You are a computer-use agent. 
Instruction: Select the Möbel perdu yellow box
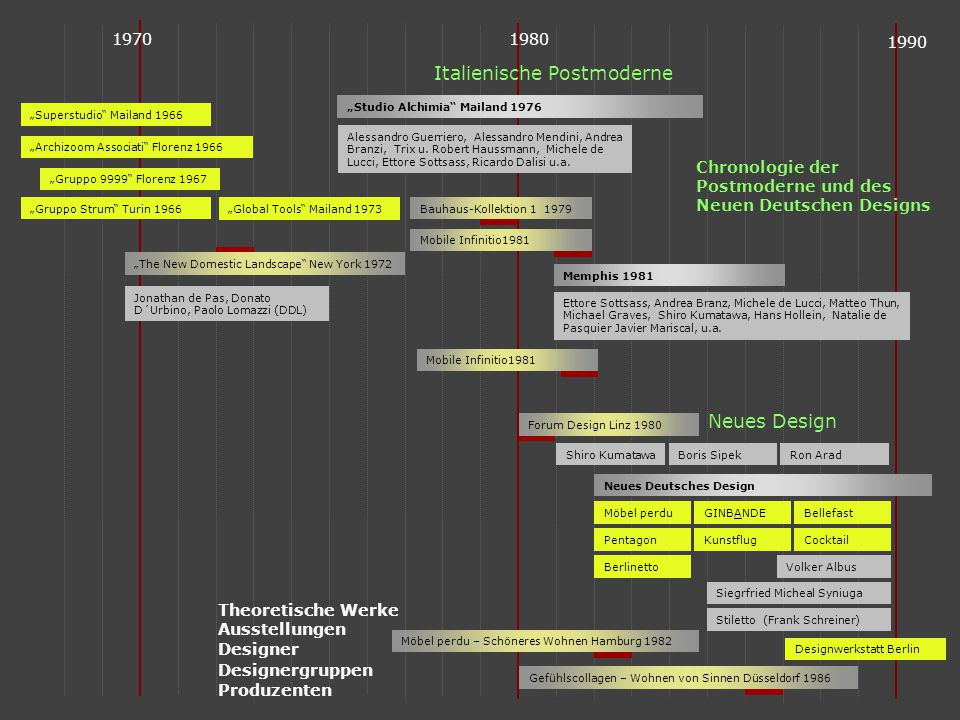tap(642, 512)
